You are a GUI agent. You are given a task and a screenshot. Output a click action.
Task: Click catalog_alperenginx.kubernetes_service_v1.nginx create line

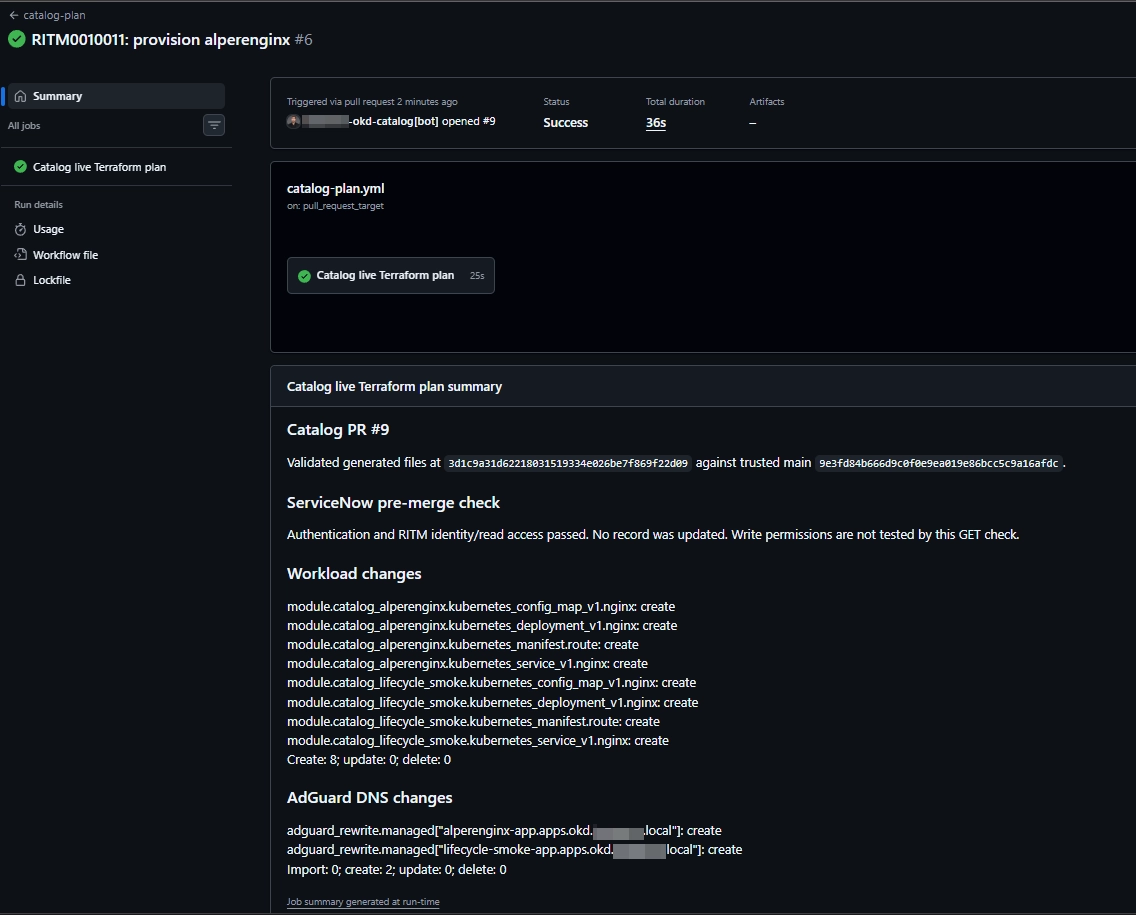(x=467, y=663)
